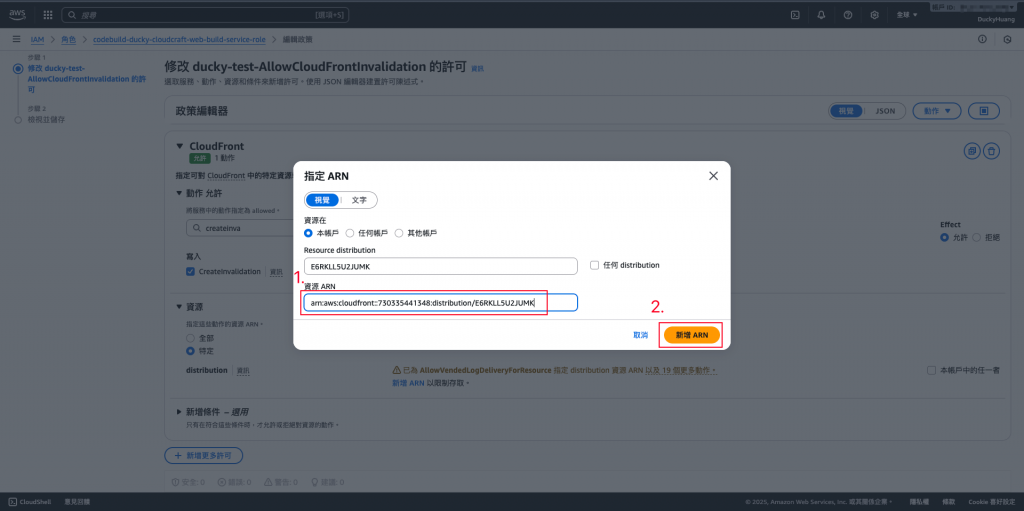Click the 新增 ARN orange button
Viewport: 1024px width, 511px height.
coord(692,335)
